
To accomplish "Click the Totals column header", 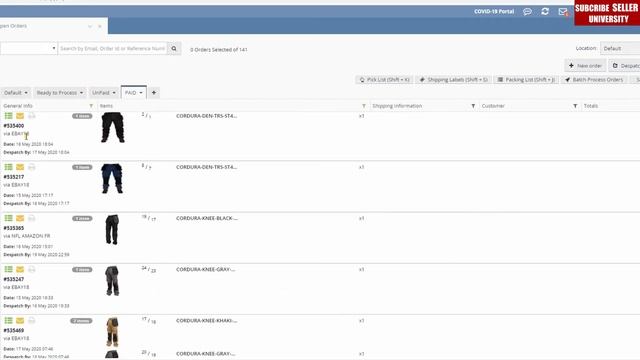I will coord(591,106).
